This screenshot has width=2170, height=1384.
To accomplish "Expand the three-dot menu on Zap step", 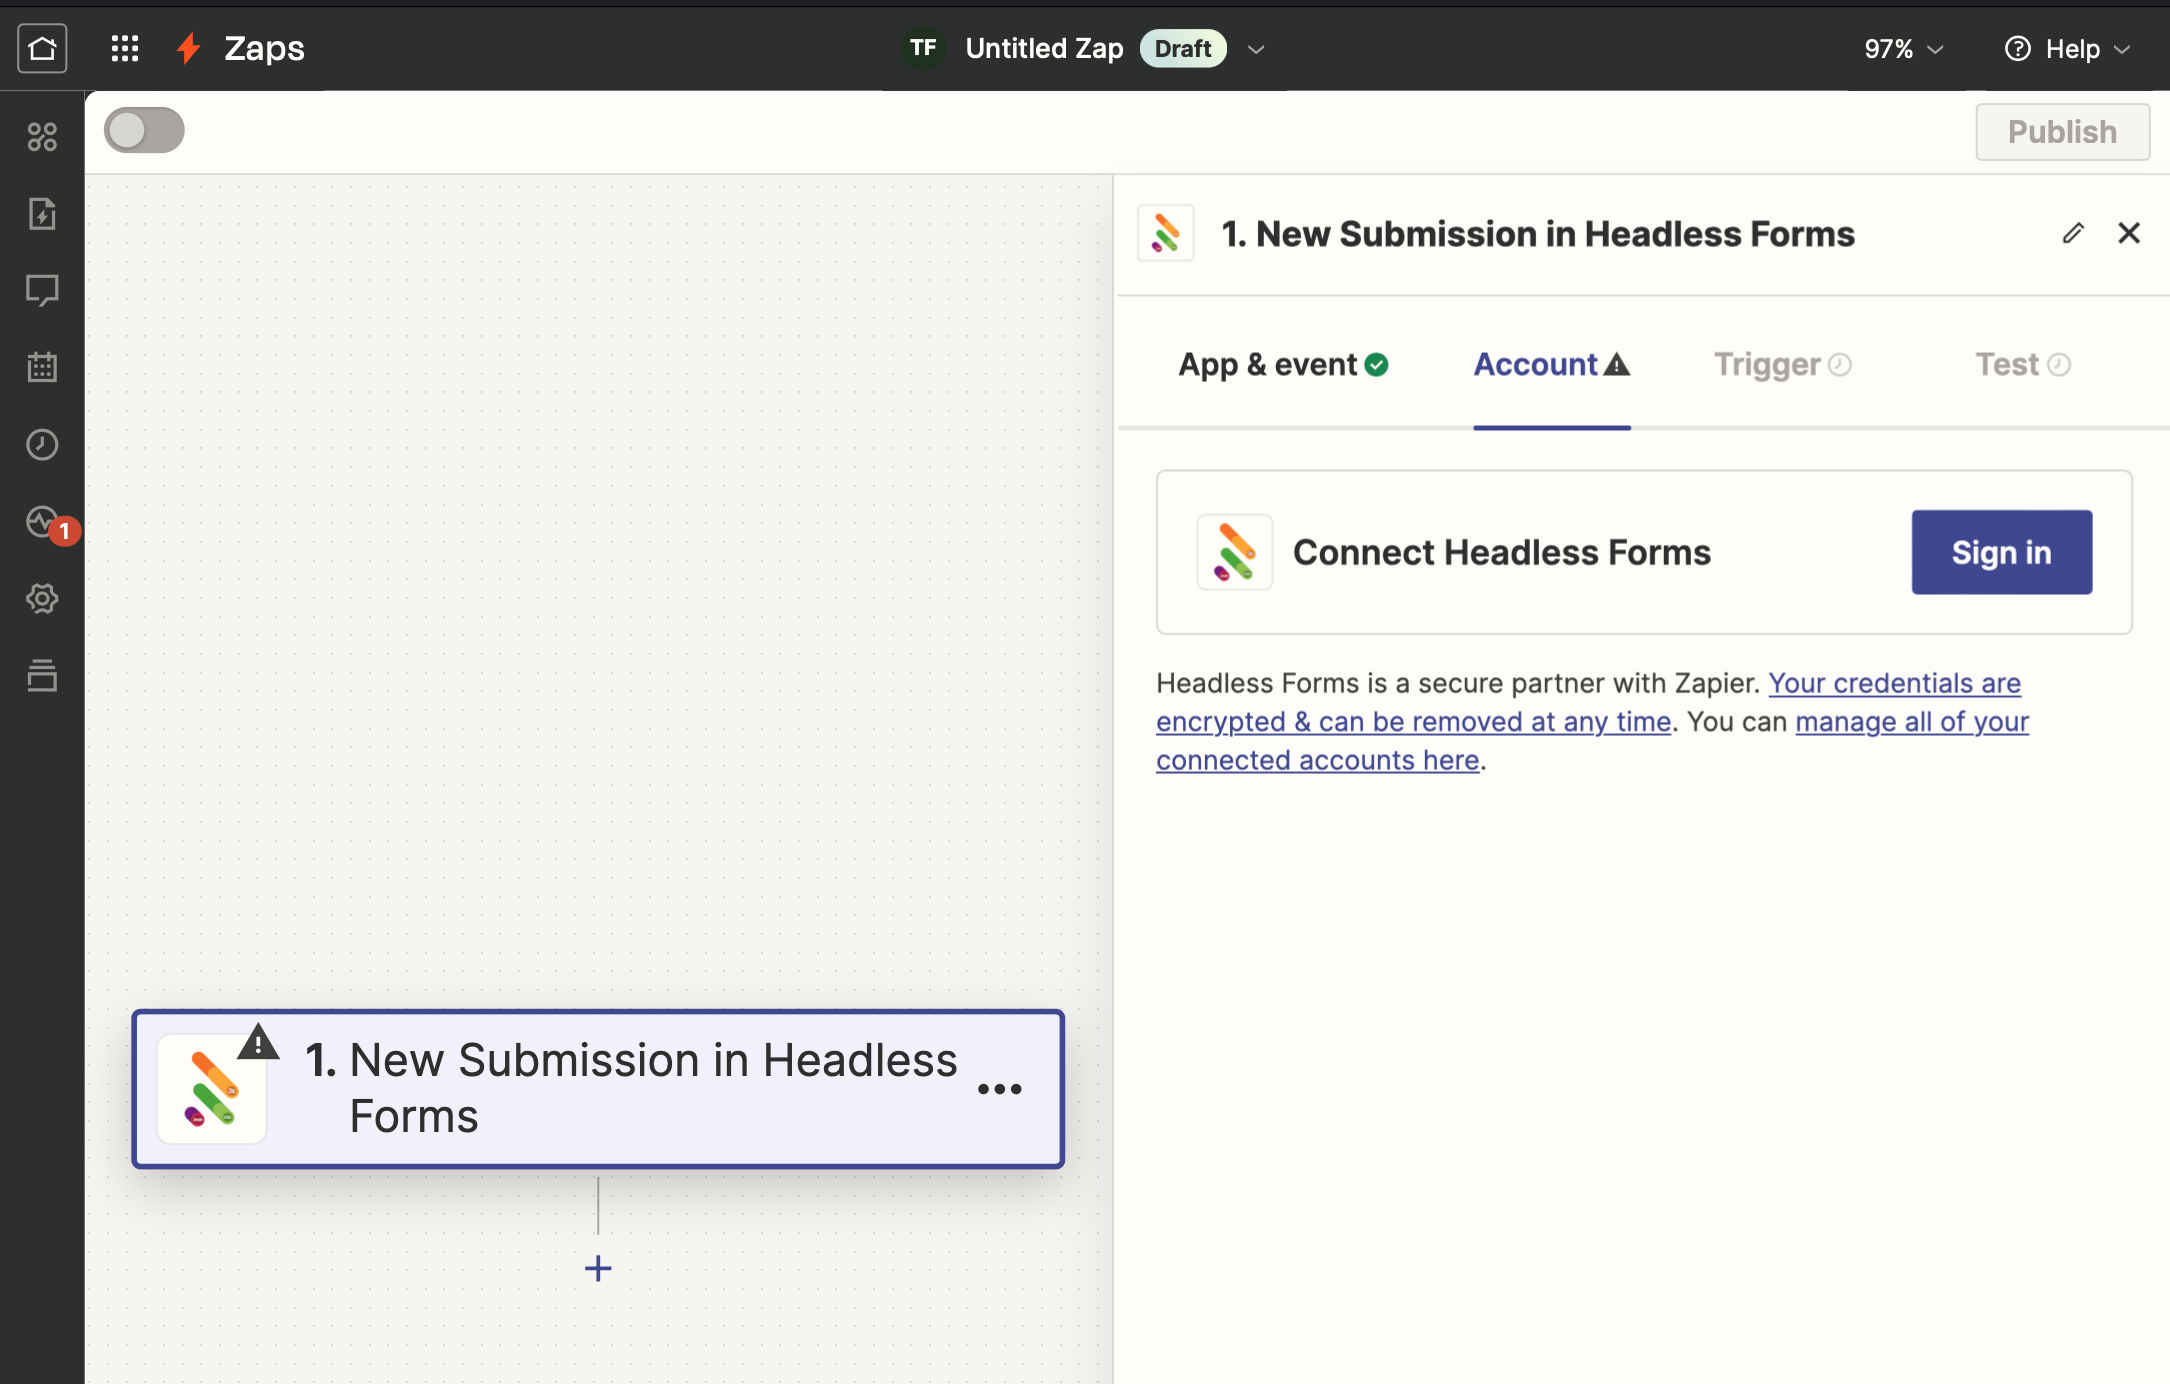I will point(1003,1088).
